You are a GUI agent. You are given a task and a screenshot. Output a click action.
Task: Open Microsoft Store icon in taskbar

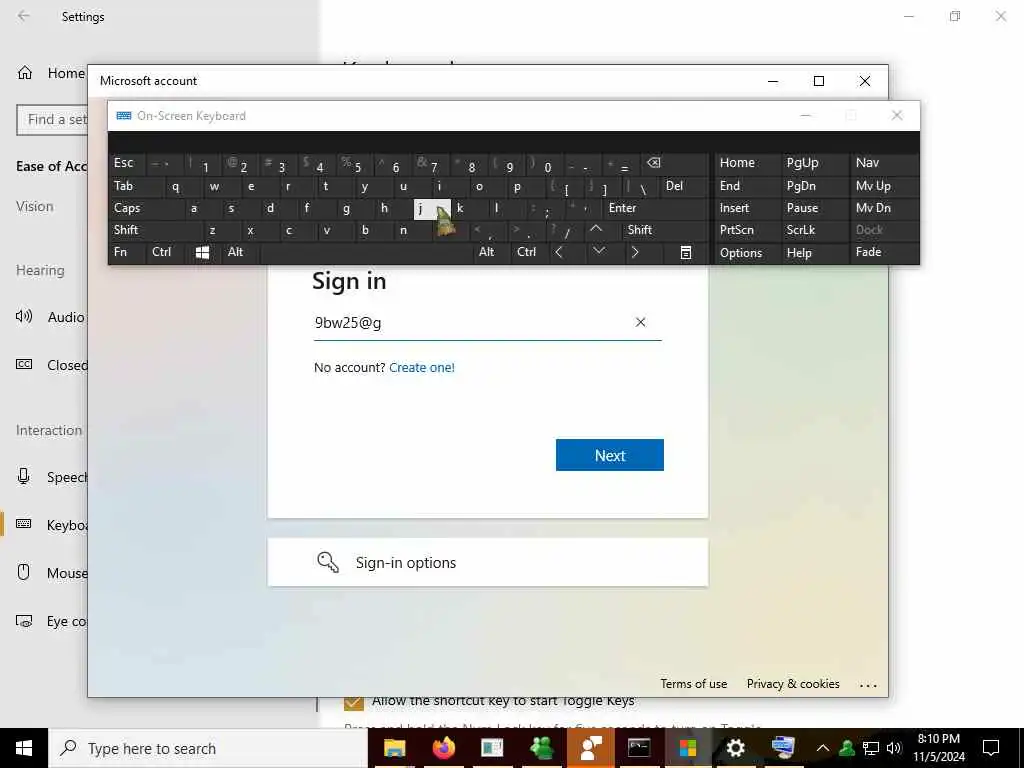(x=687, y=748)
